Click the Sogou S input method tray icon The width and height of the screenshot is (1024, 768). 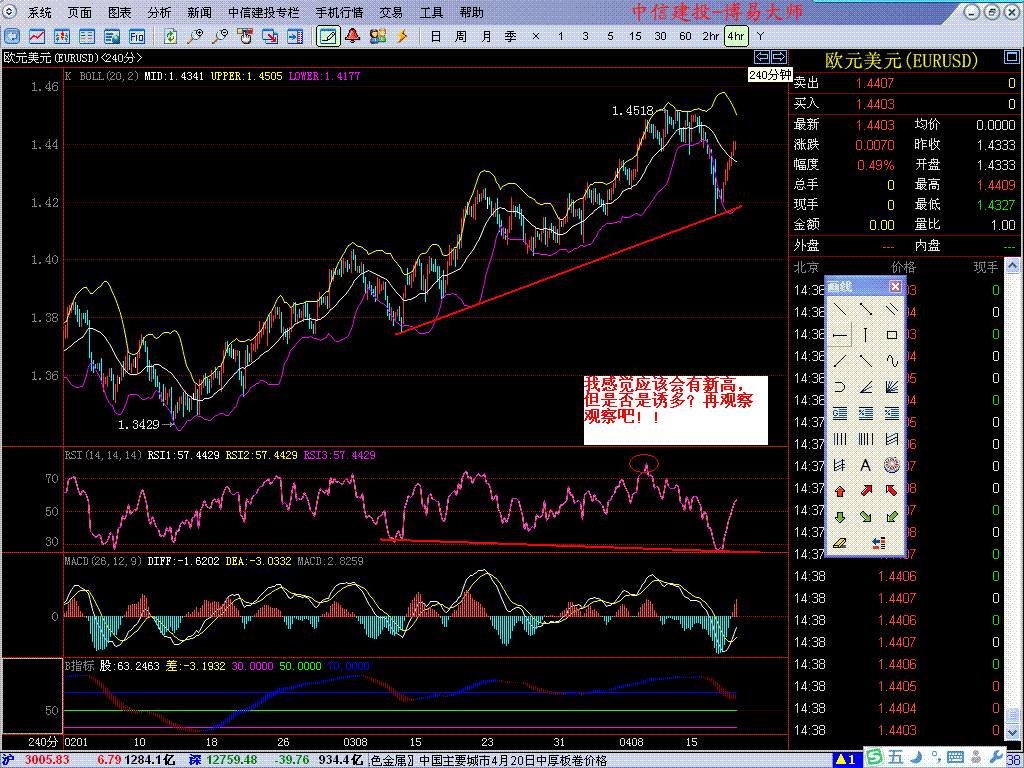875,757
